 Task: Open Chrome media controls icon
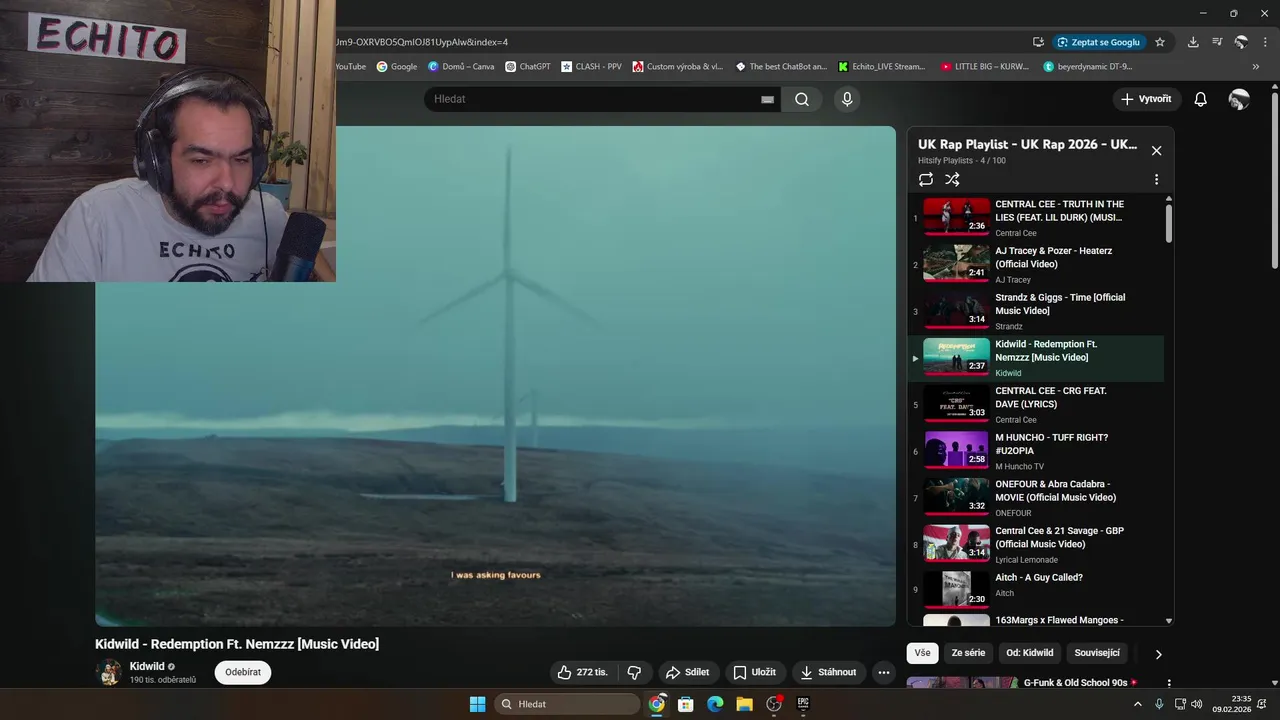click(1217, 42)
